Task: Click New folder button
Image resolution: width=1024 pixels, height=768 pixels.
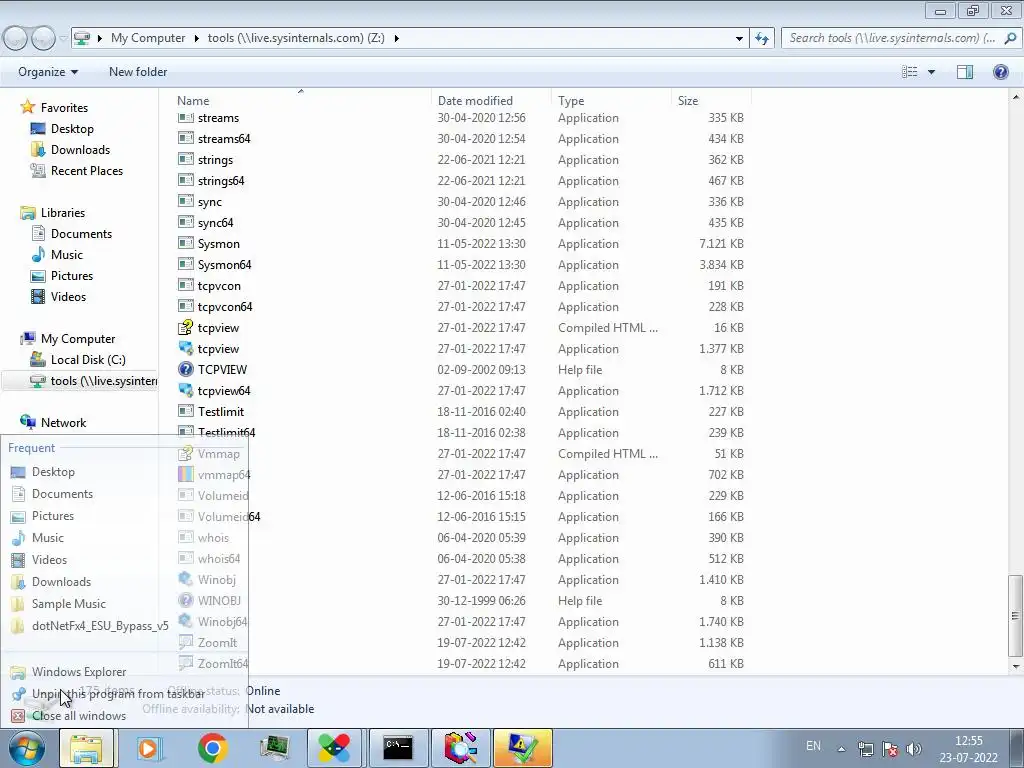Action: tap(138, 72)
